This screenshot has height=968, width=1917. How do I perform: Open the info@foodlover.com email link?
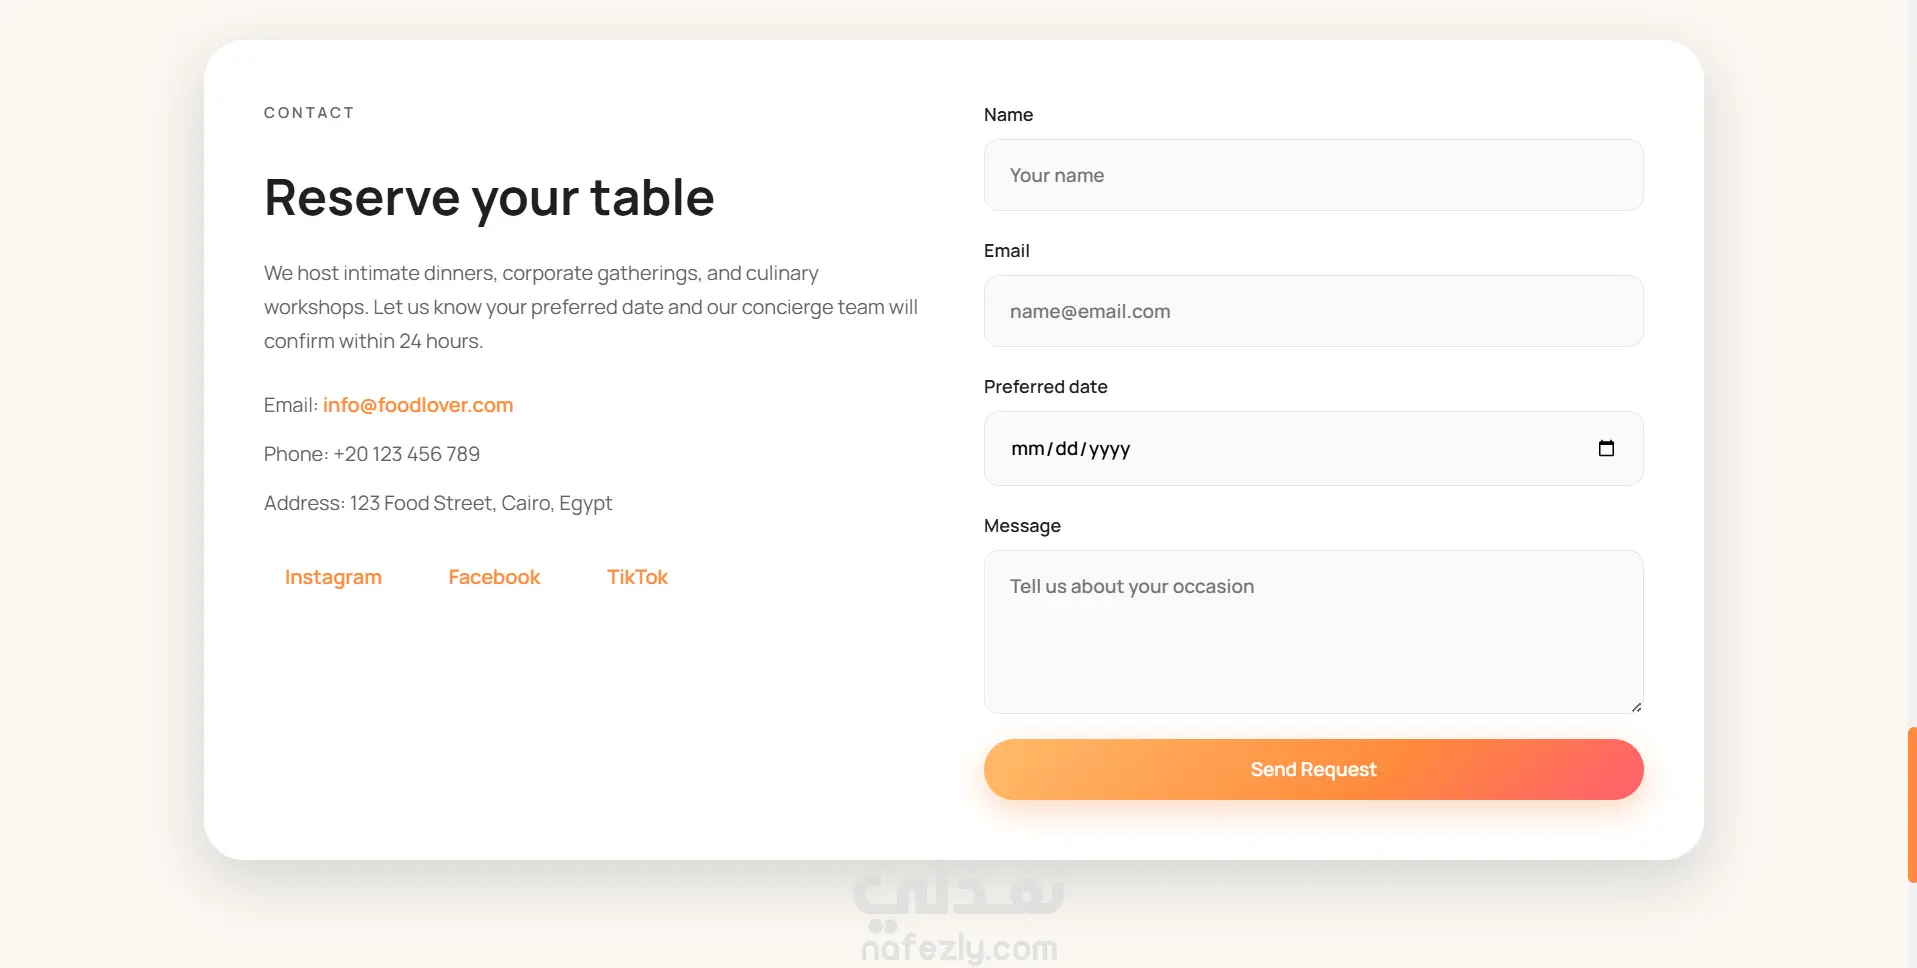pos(418,405)
